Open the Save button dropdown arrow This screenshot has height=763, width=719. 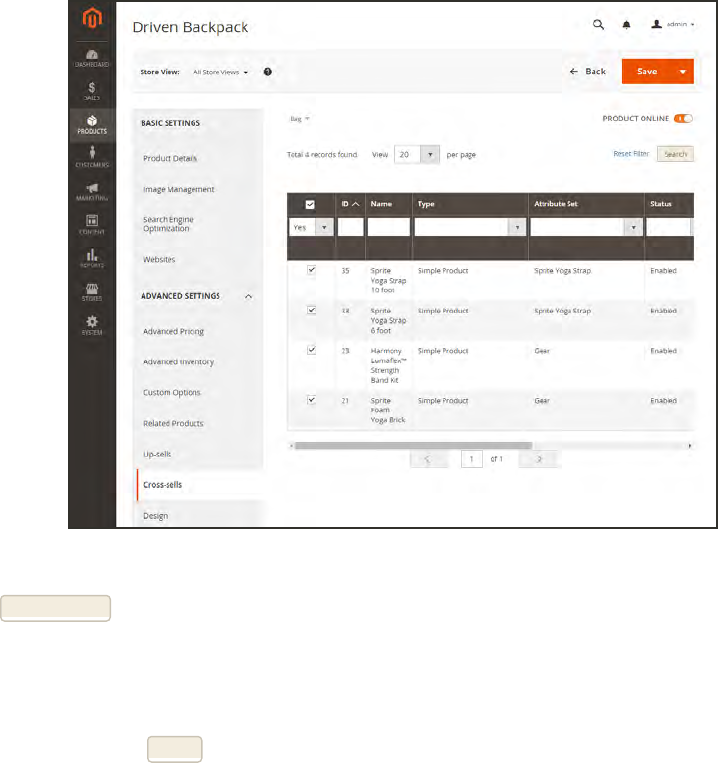683,72
